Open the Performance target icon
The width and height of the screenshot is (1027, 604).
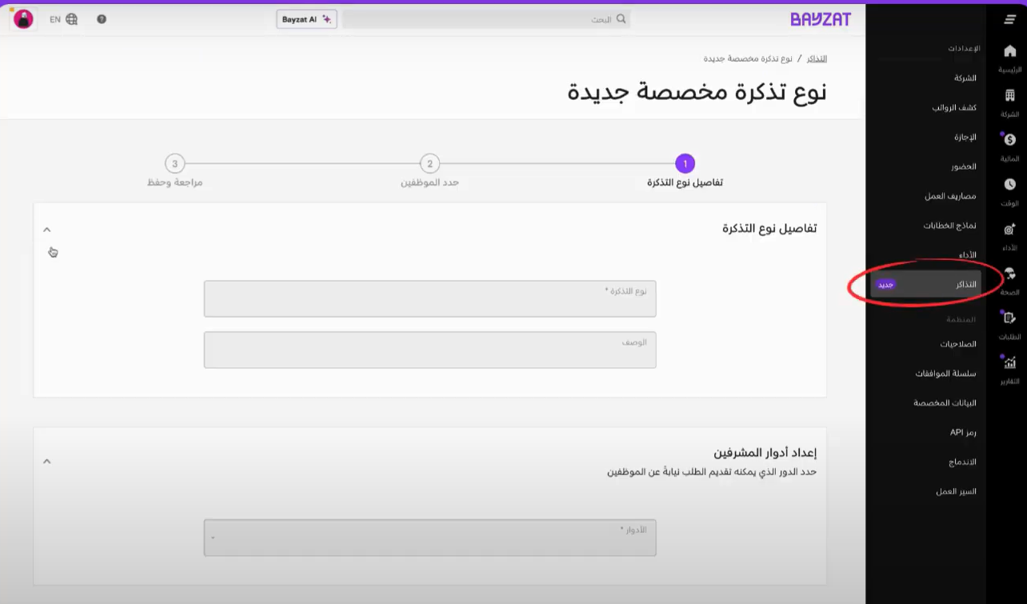[x=1009, y=230]
